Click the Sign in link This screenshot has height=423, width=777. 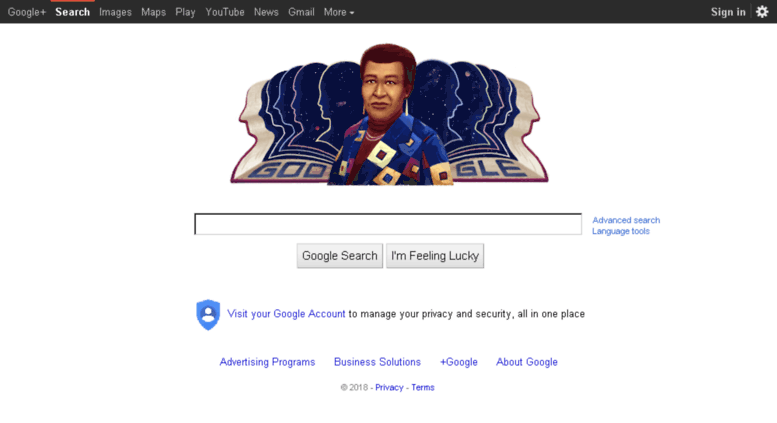pyautogui.click(x=728, y=12)
